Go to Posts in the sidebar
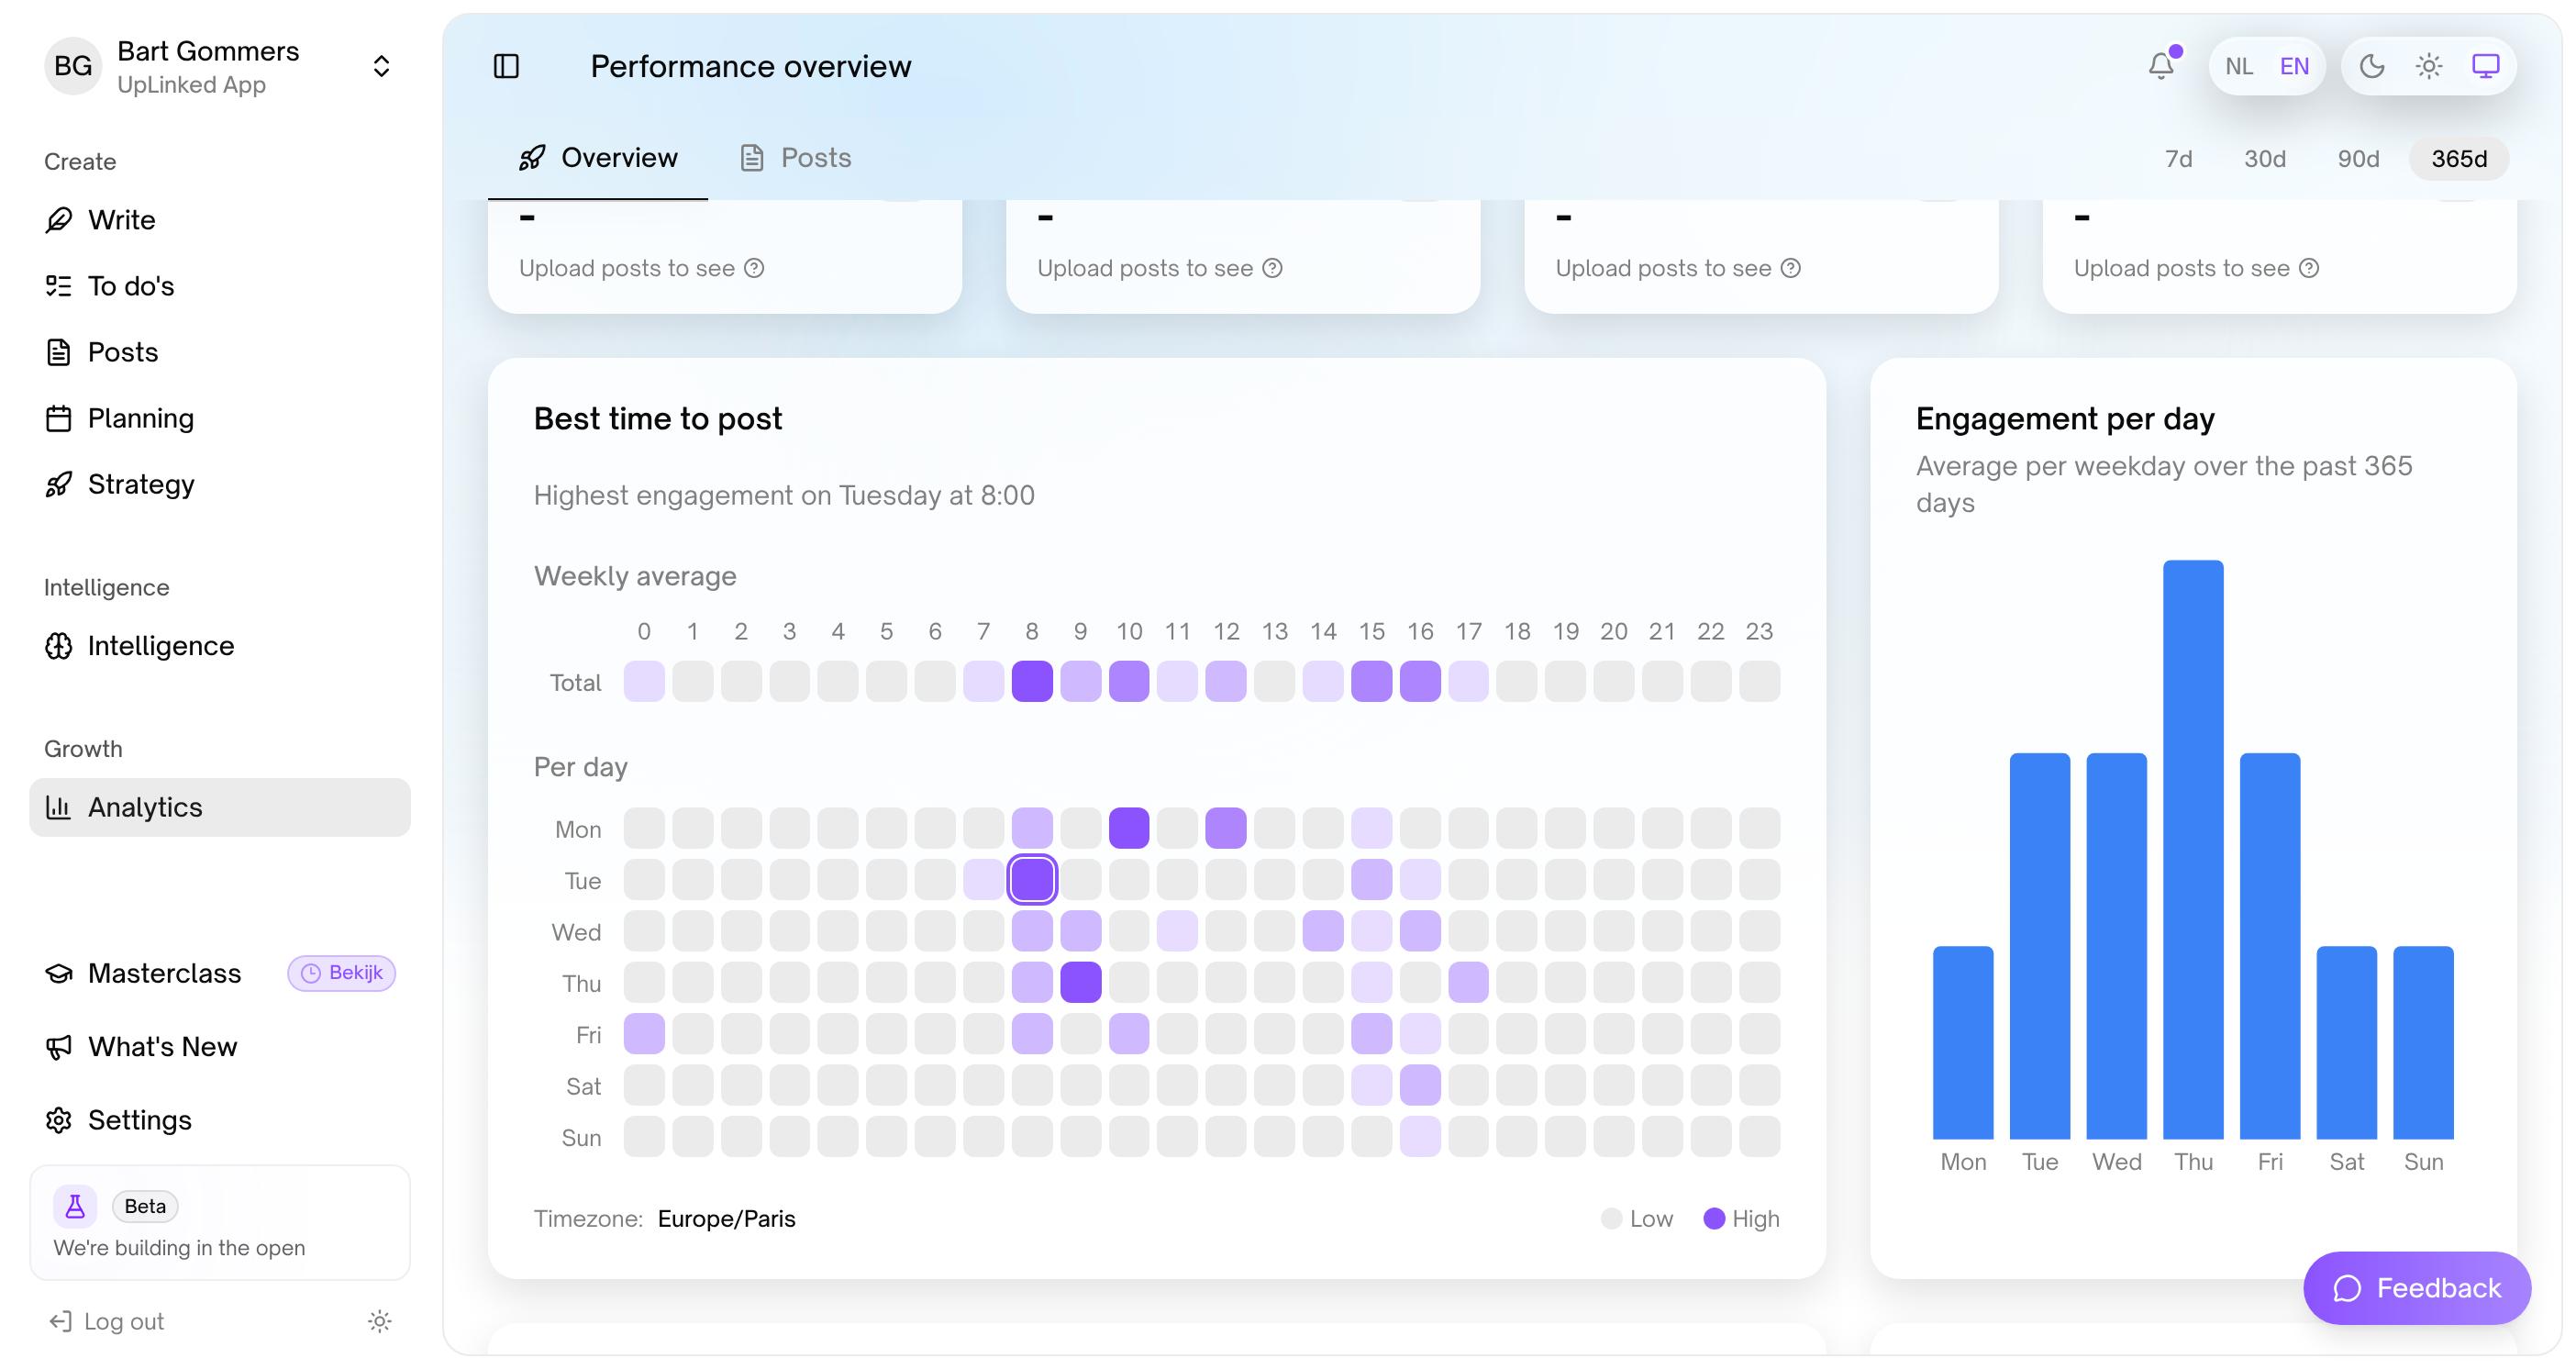The width and height of the screenshot is (2576, 1369). pyautogui.click(x=220, y=352)
